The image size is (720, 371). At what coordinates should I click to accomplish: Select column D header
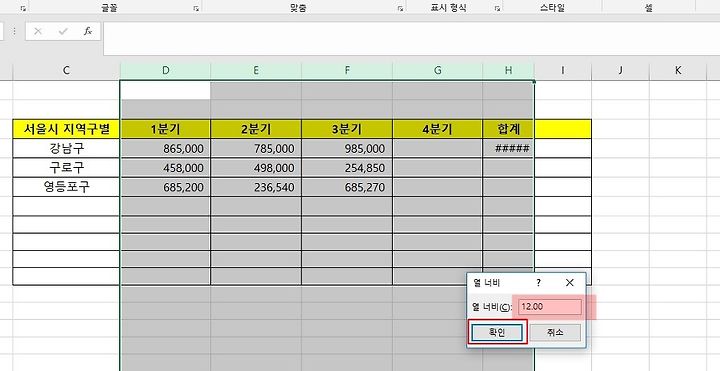click(165, 70)
